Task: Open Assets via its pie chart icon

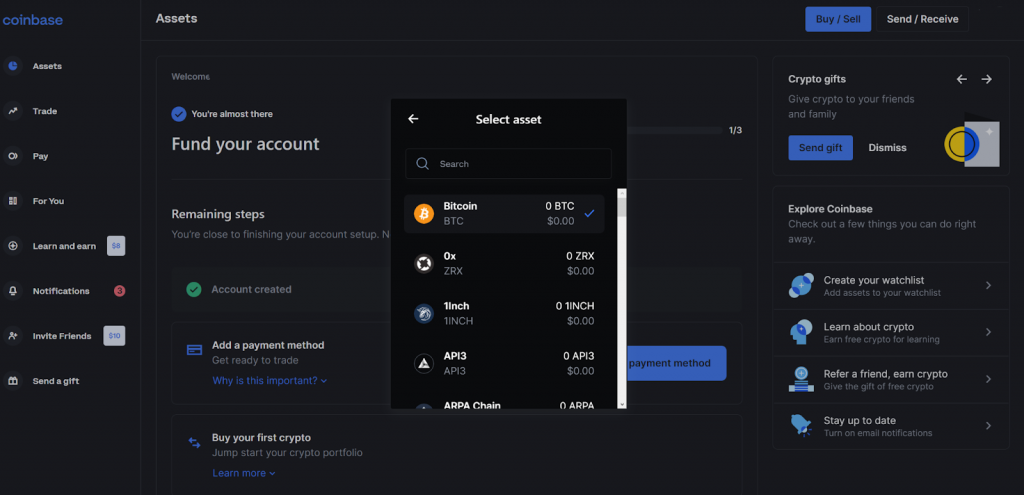Action: [x=12, y=66]
